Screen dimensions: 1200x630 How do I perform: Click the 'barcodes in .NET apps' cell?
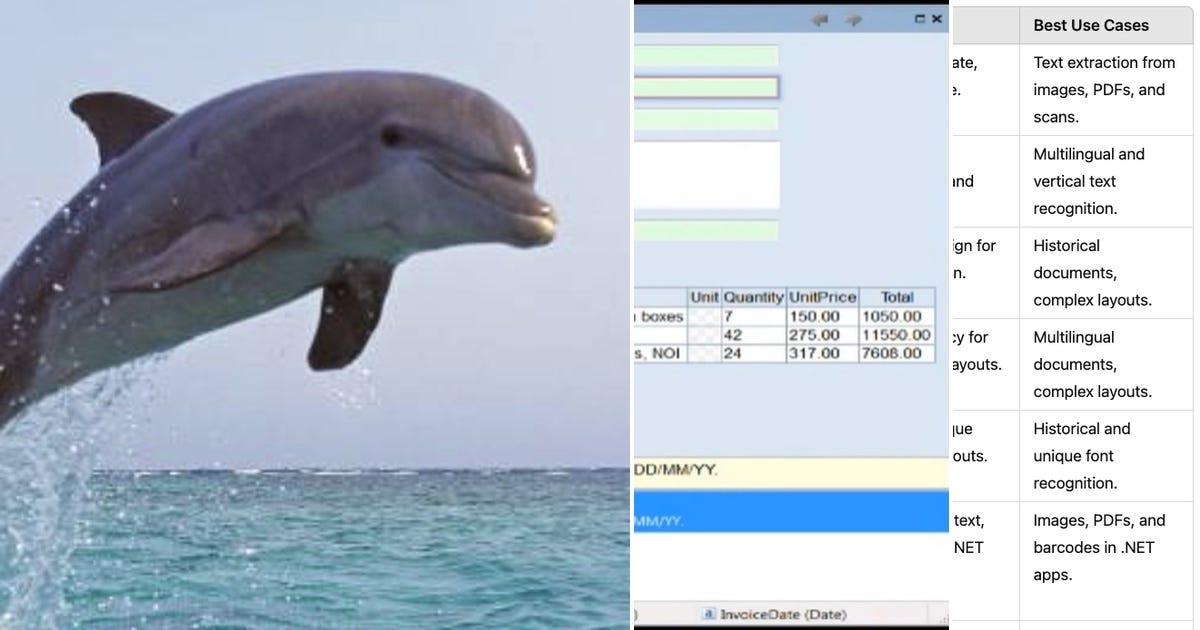(1106, 560)
